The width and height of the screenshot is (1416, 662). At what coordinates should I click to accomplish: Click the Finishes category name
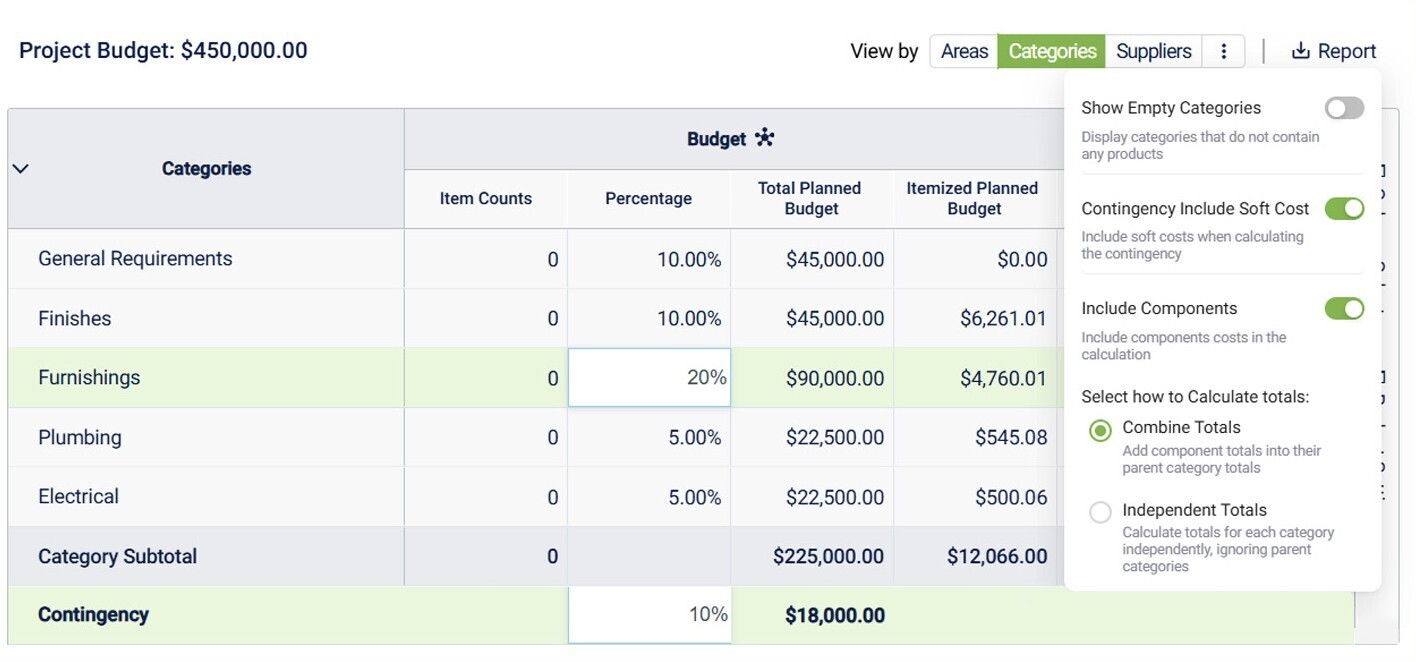pos(75,319)
